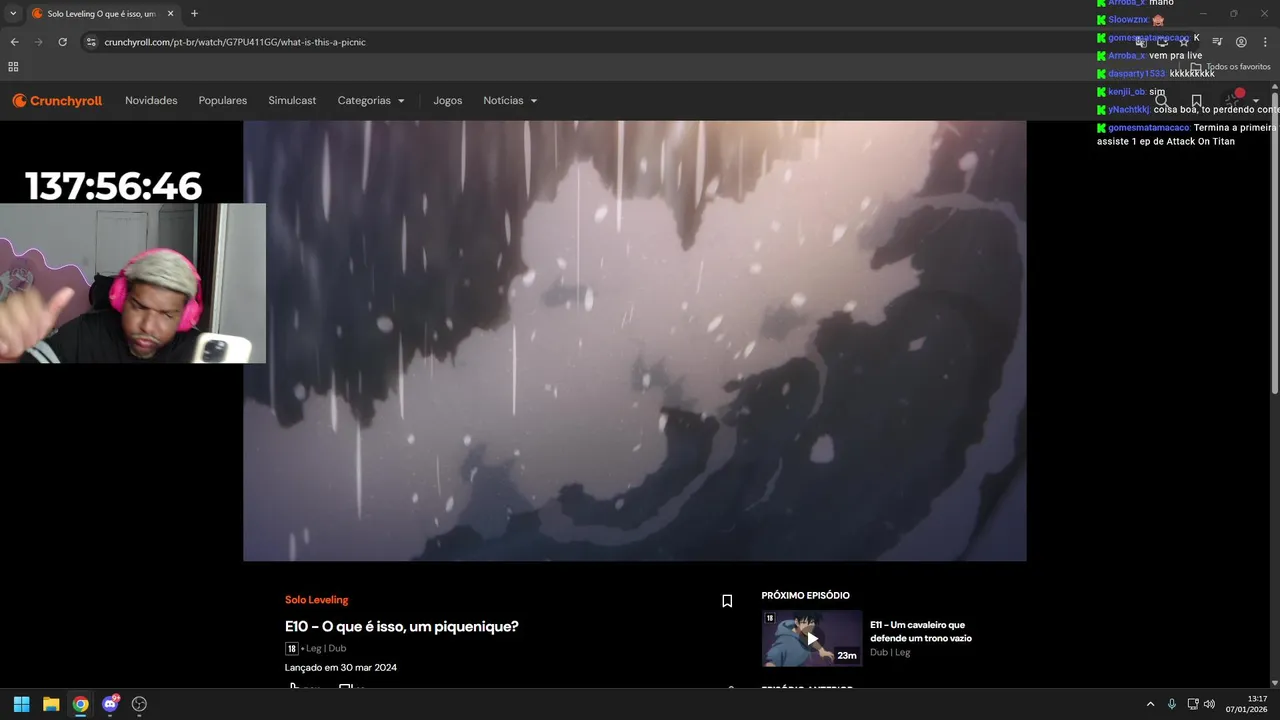This screenshot has width=1280, height=720.
Task: Expand the Notícias dropdown
Action: click(510, 101)
